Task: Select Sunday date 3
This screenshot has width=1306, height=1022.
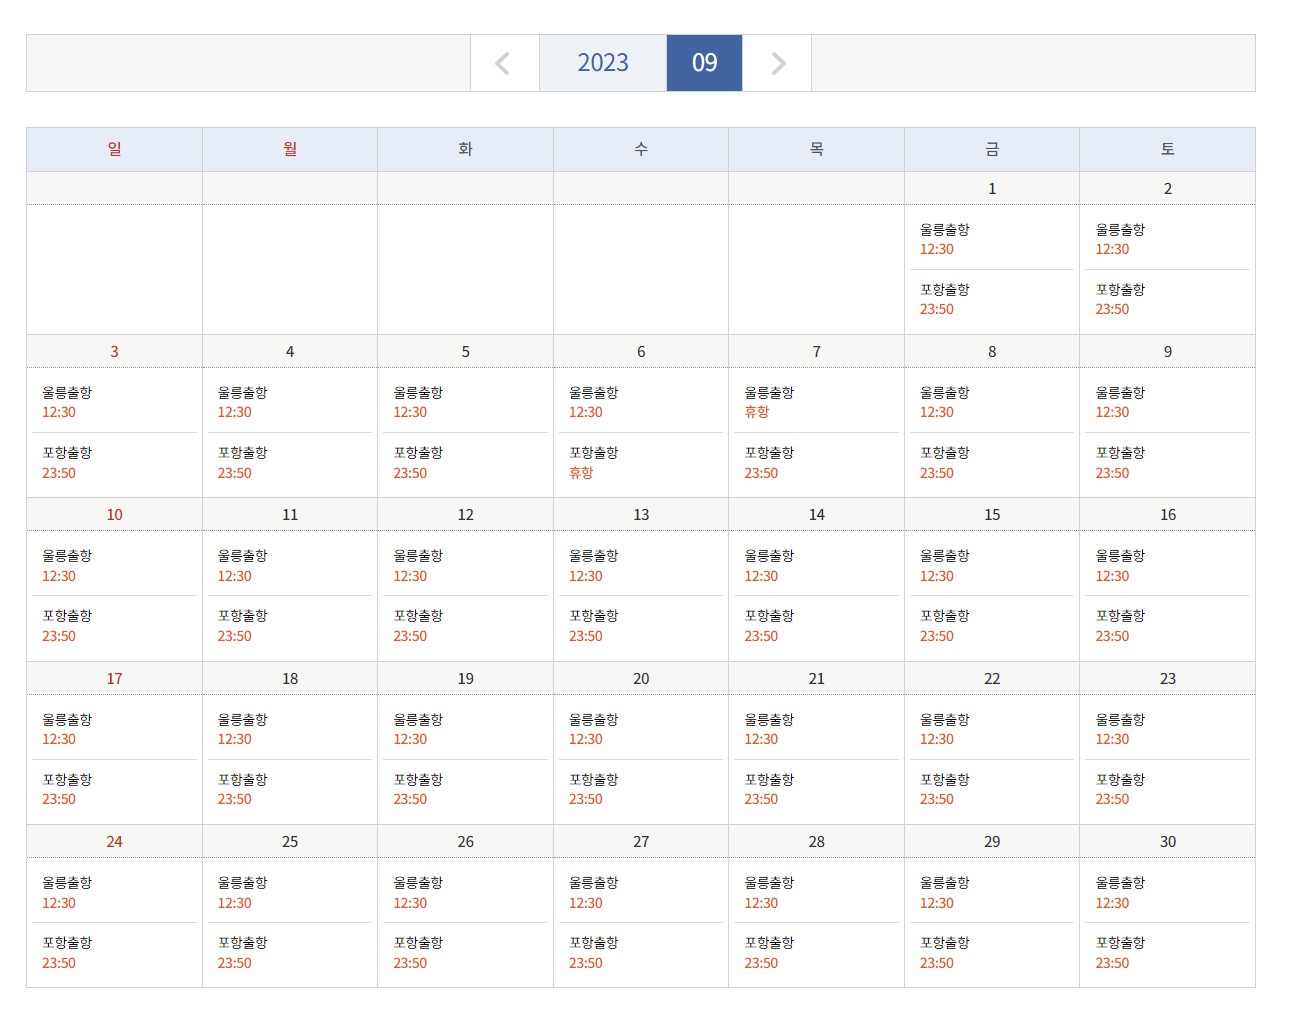Action: 114,351
